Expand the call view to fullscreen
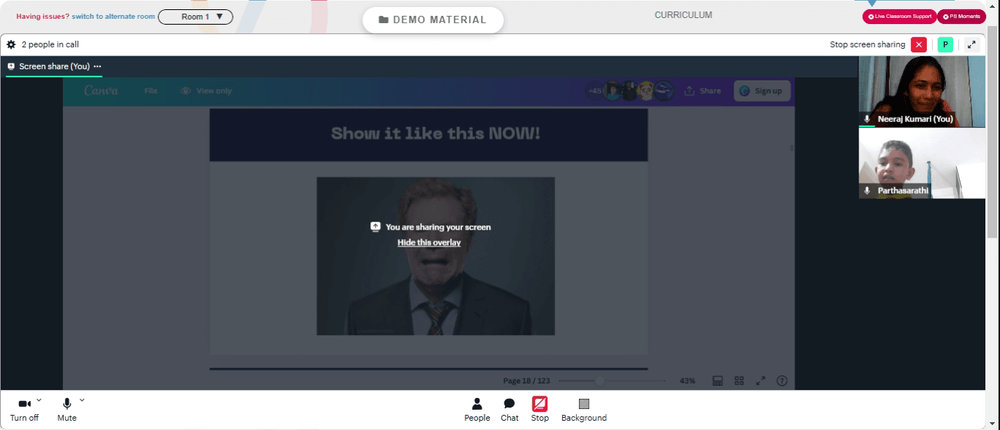Viewport: 1000px width, 430px height. (x=971, y=45)
